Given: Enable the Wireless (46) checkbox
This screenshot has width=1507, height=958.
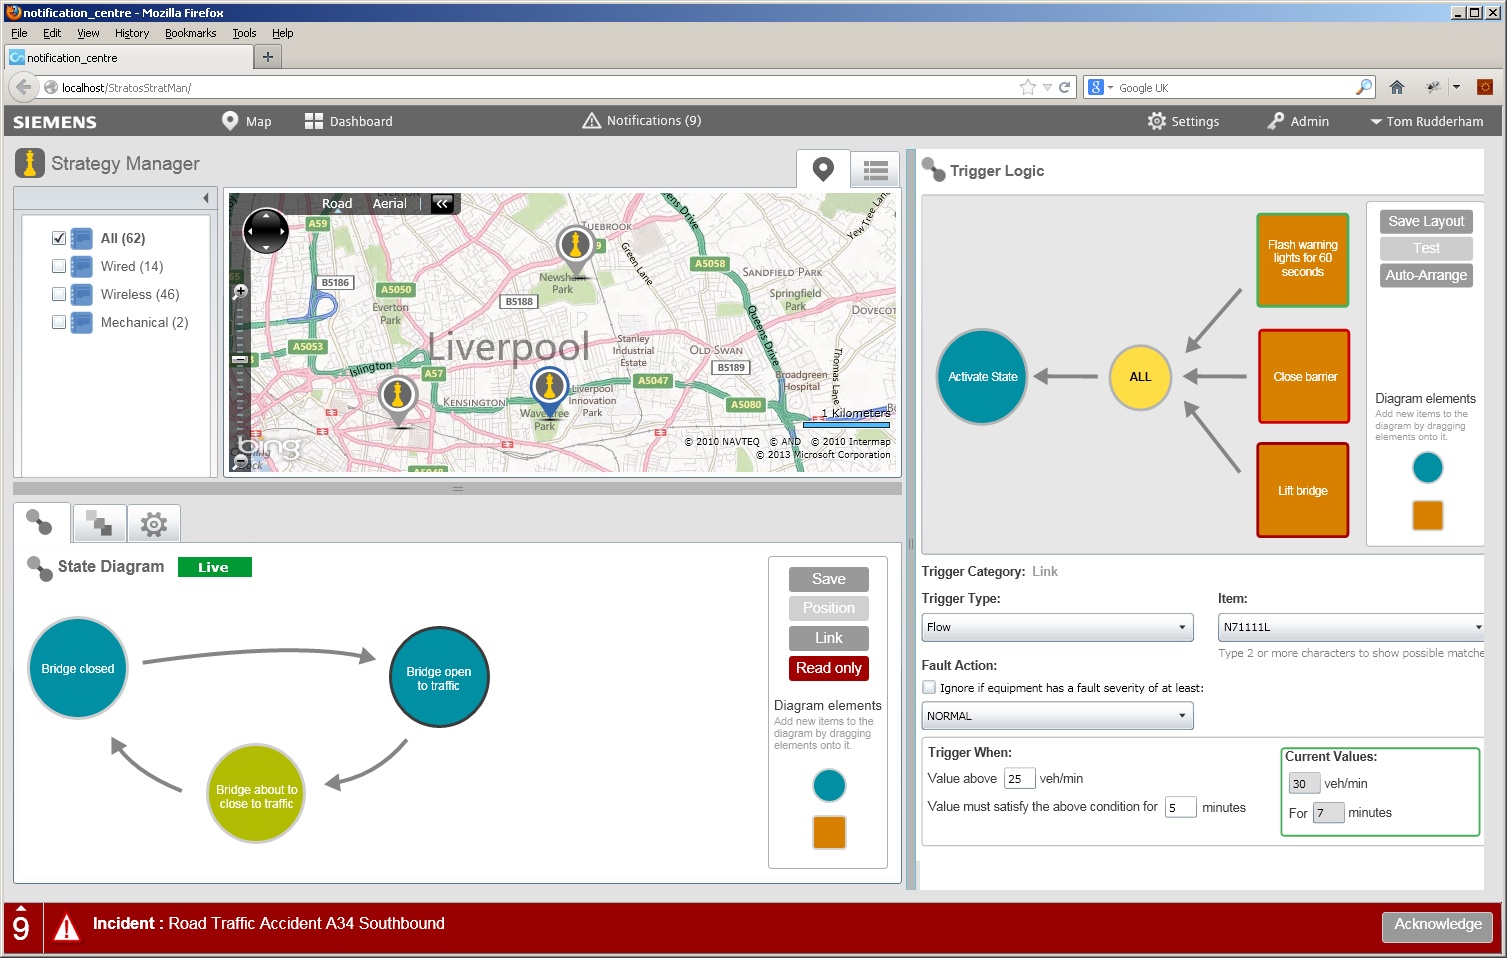Looking at the screenshot, I should point(59,294).
